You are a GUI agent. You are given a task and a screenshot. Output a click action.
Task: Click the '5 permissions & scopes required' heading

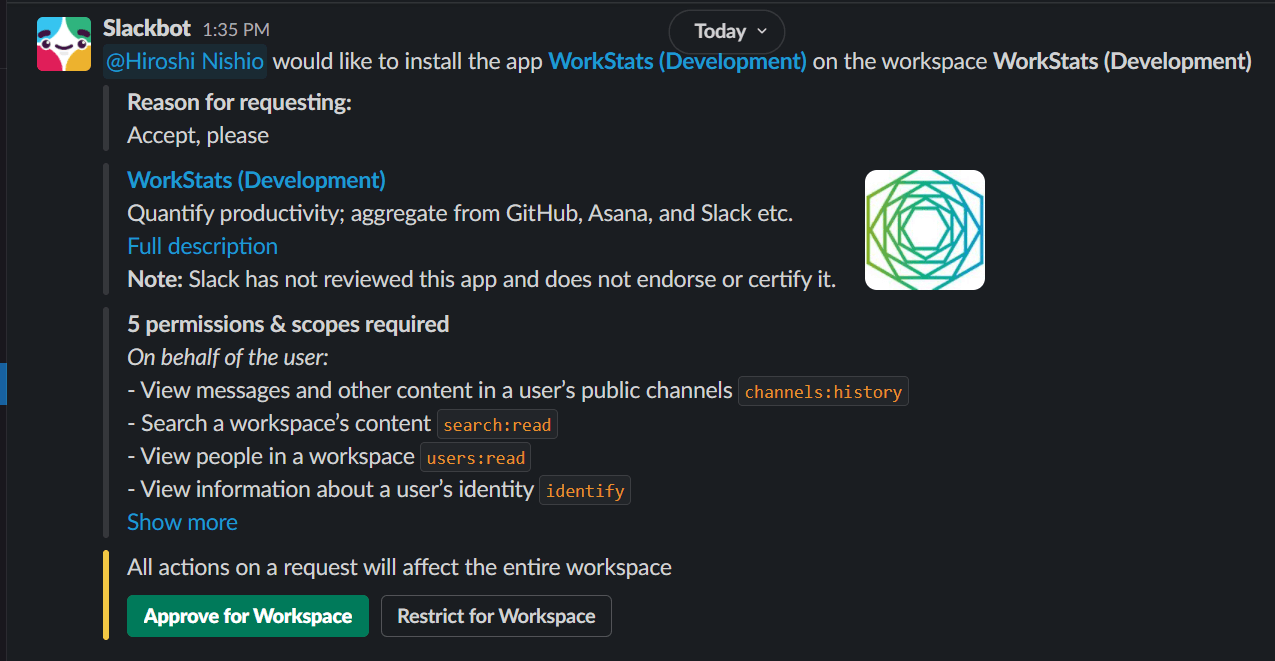(288, 324)
